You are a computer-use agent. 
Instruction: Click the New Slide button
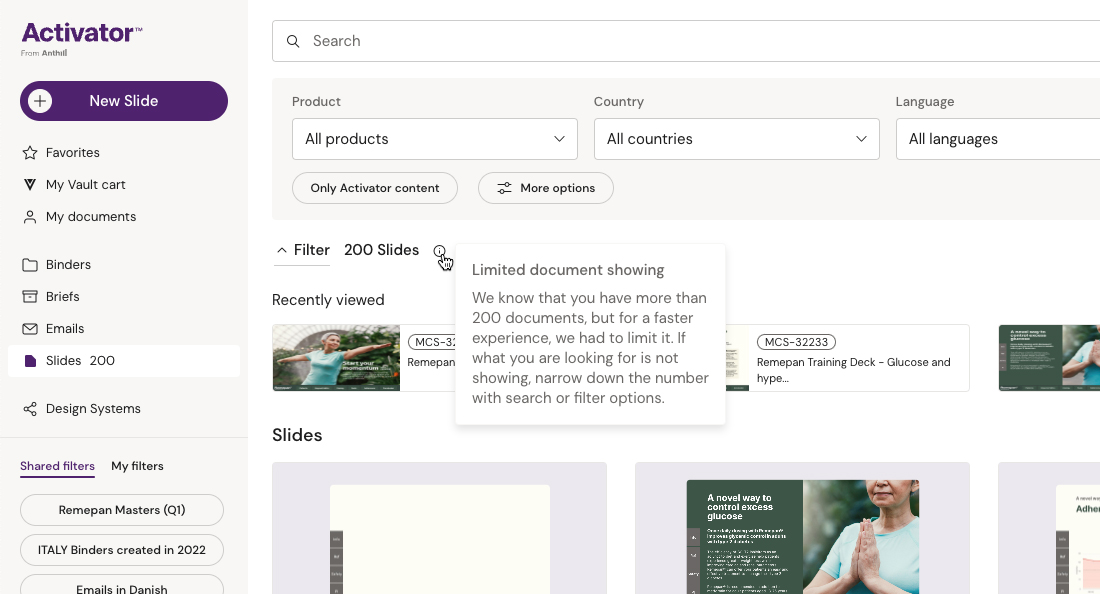[124, 101]
